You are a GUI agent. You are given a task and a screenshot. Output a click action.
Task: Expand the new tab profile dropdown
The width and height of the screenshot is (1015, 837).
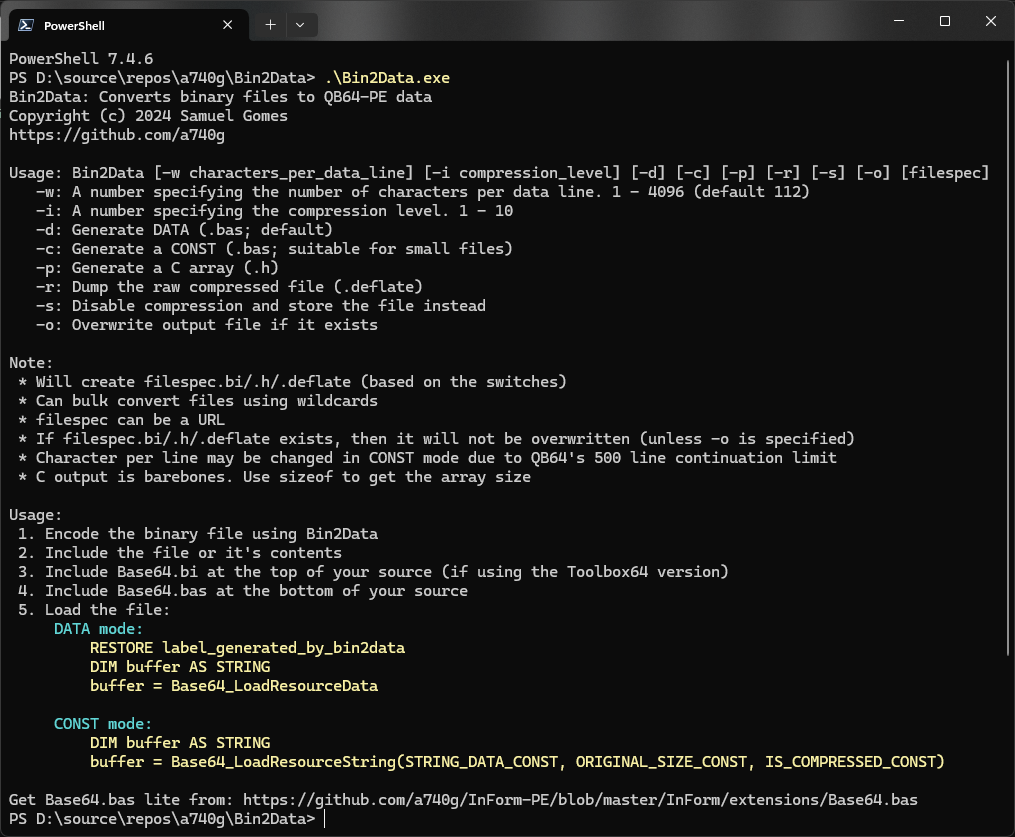pyautogui.click(x=300, y=25)
